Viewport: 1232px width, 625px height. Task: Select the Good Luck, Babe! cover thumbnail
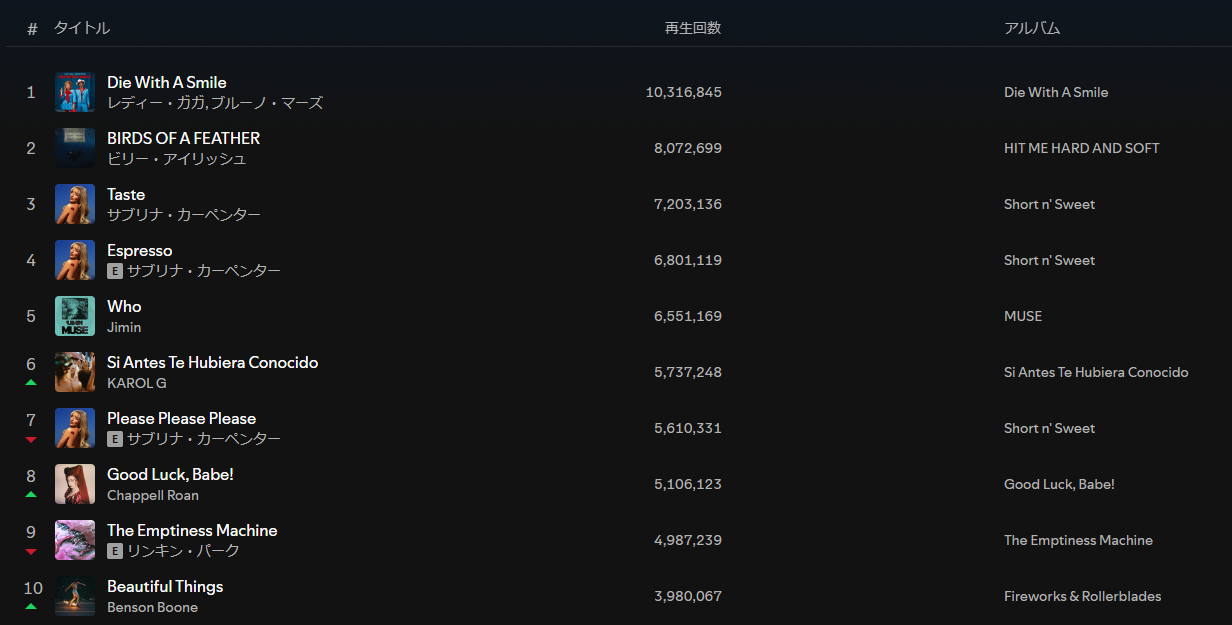[75, 484]
